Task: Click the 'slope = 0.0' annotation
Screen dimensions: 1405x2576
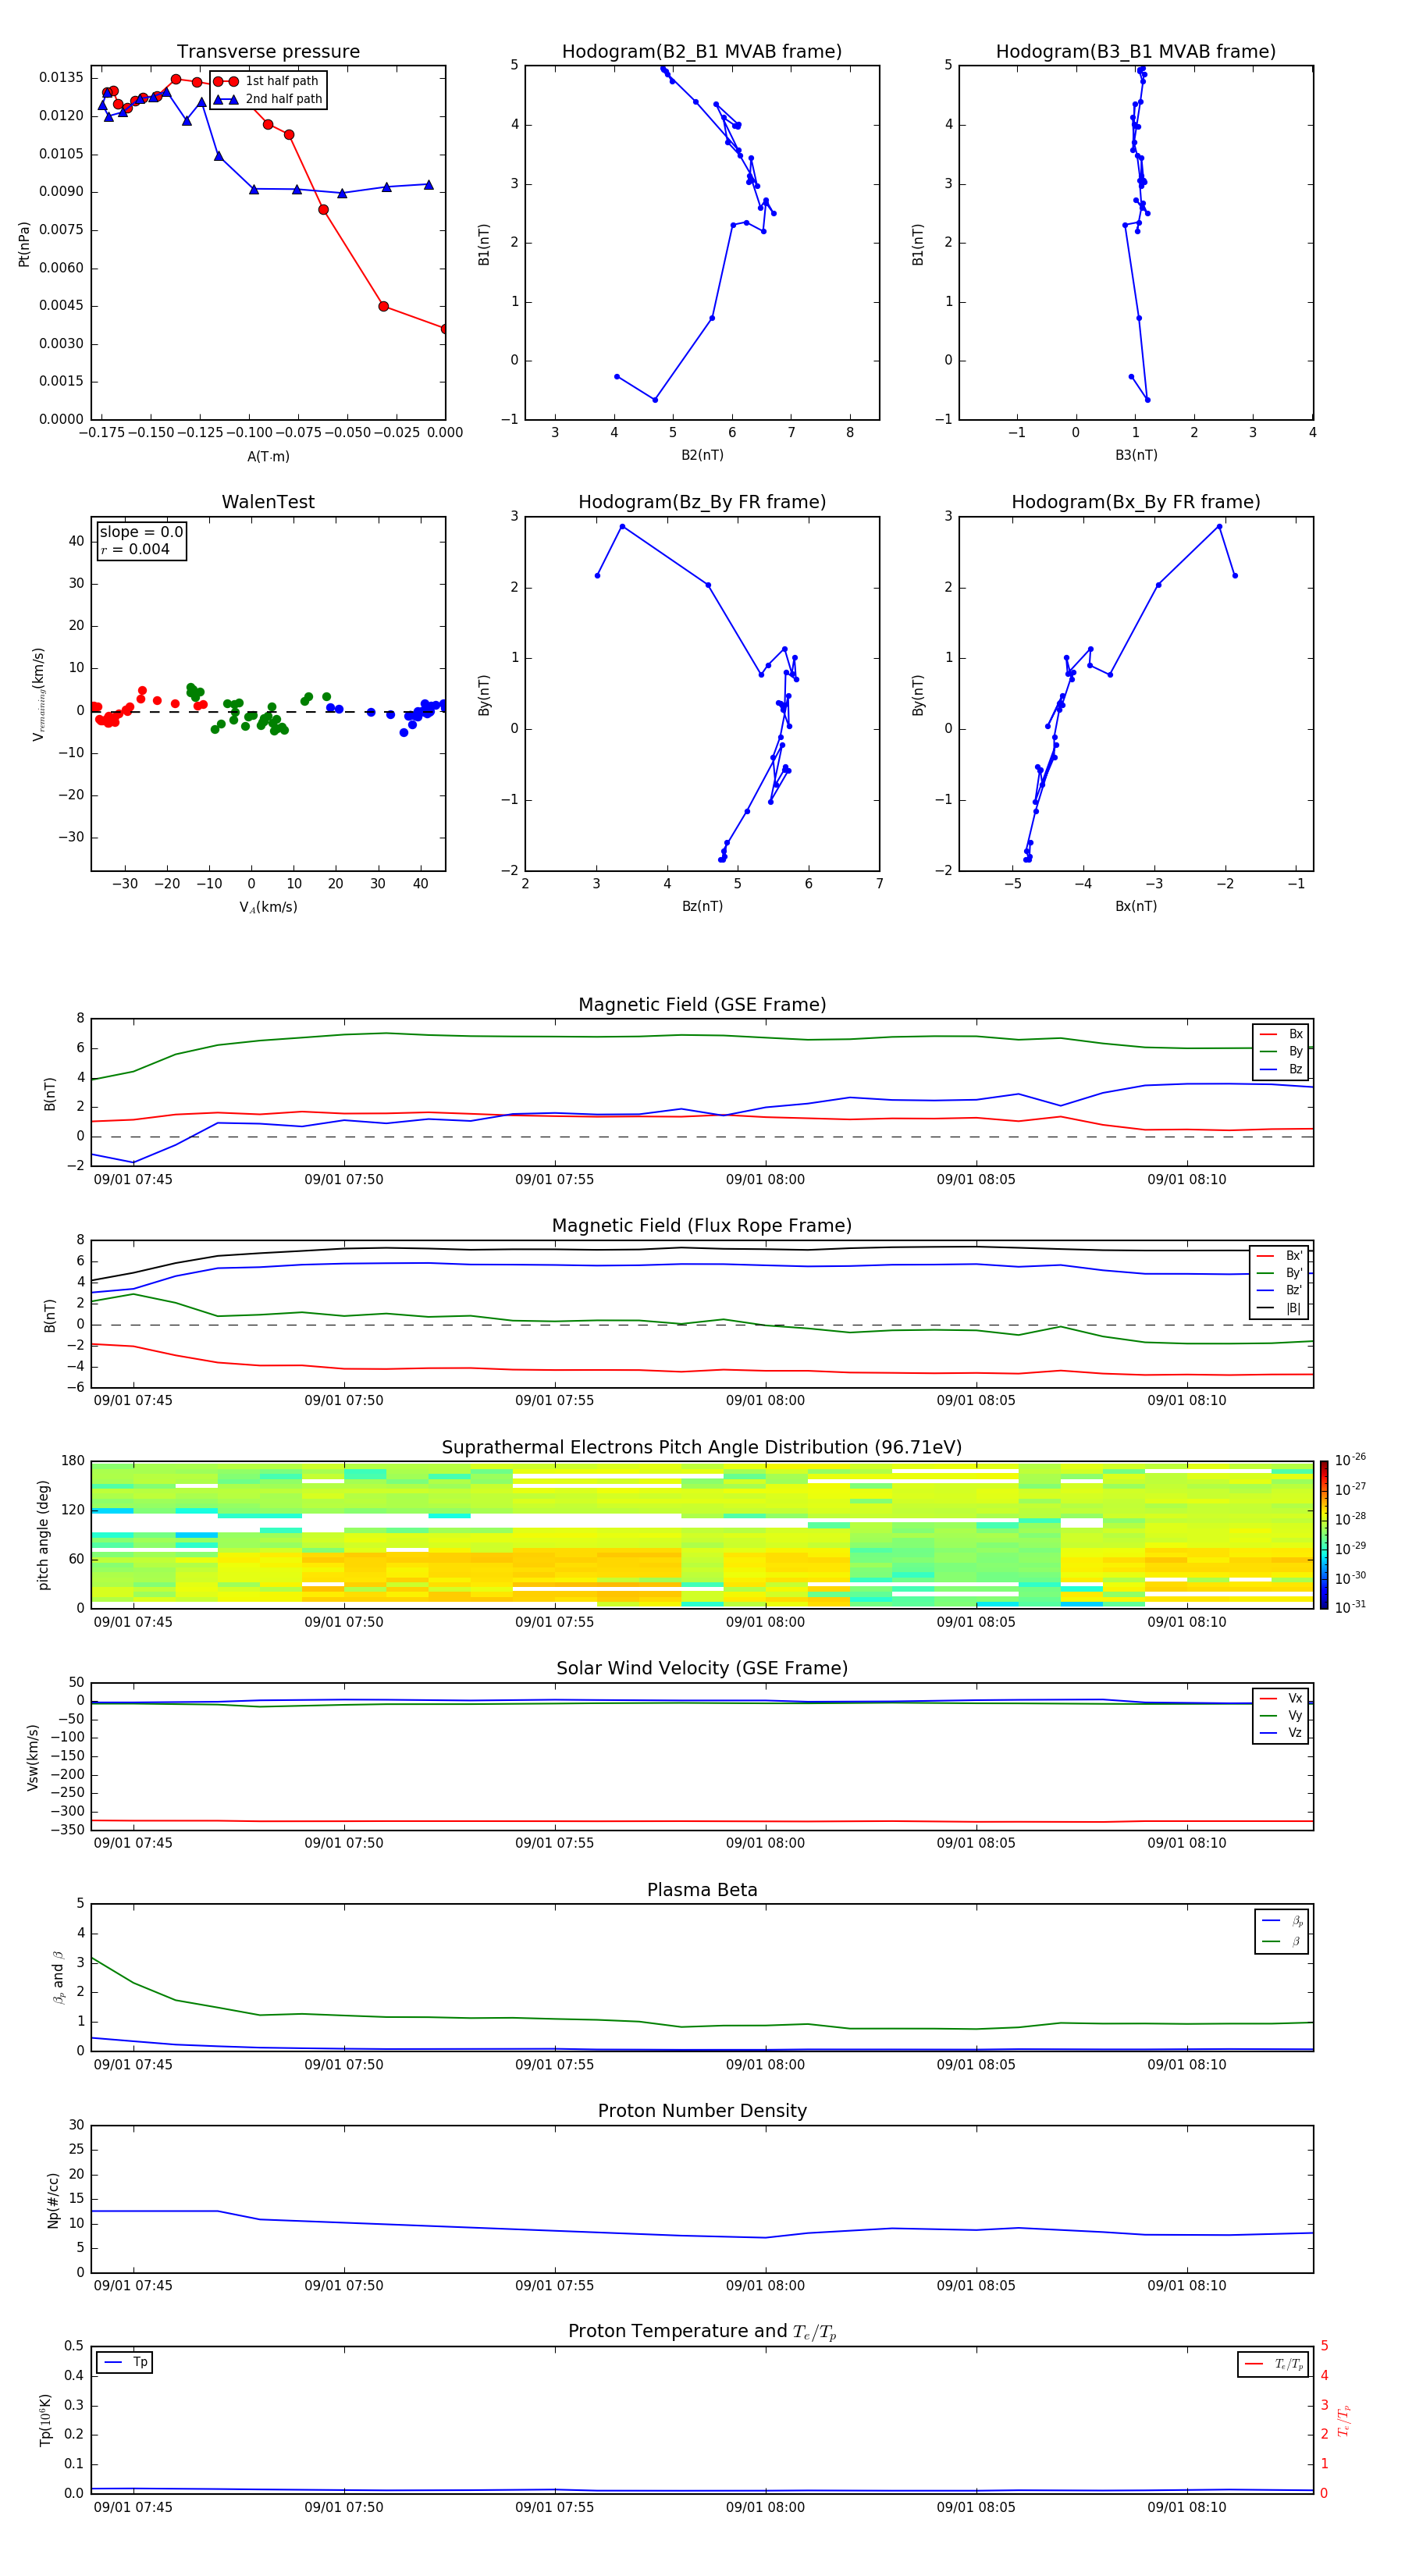Action: (x=141, y=532)
